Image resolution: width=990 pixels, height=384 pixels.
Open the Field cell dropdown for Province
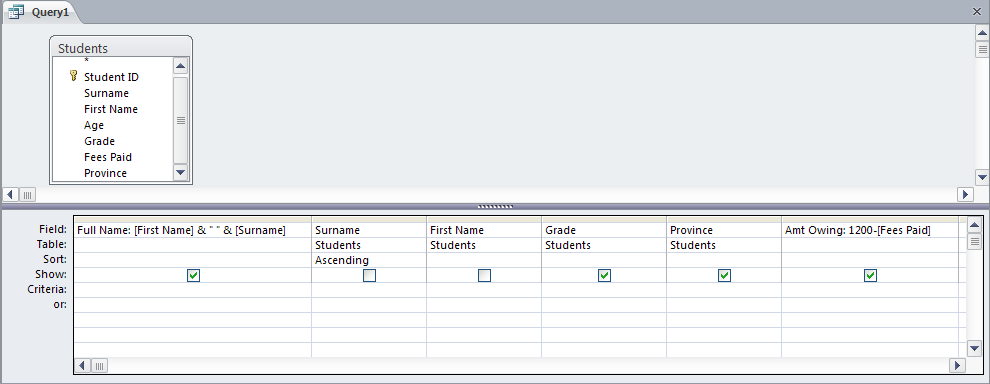[x=724, y=231]
